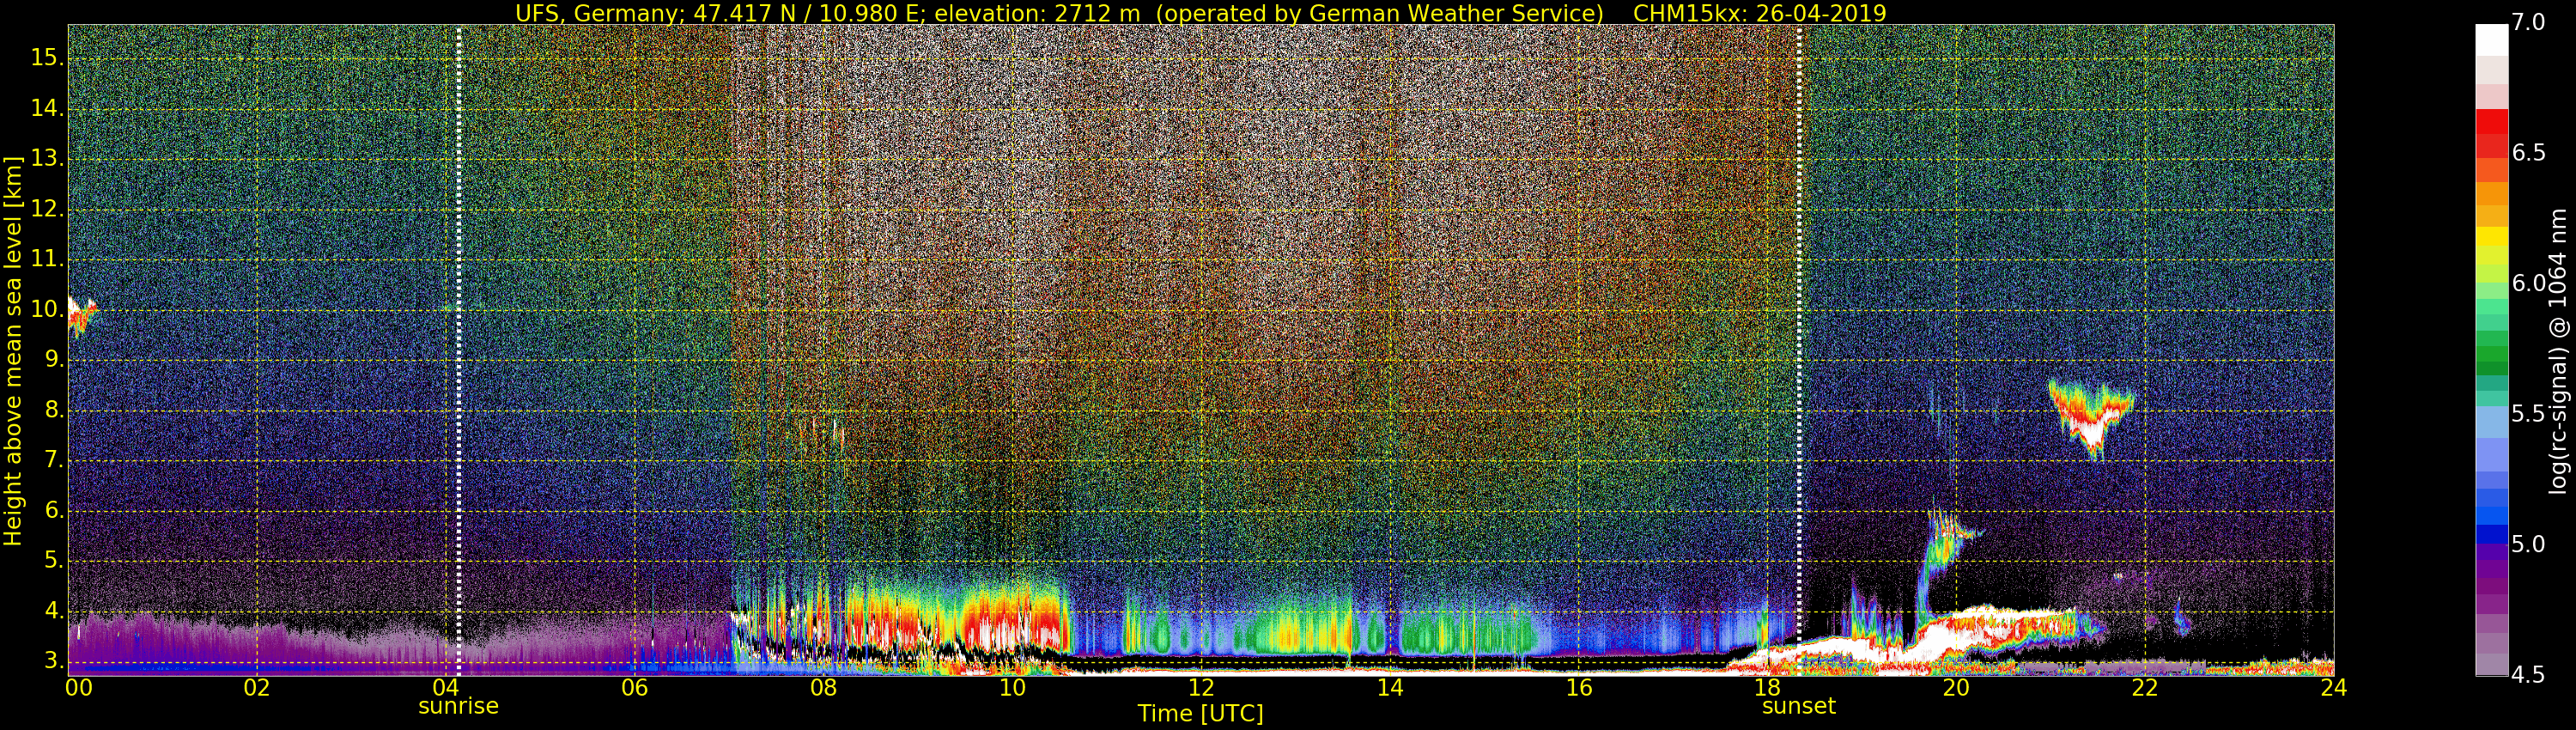The height and width of the screenshot is (730, 2576).
Task: Click time-axis tick label "00"
Action: click(x=79, y=688)
